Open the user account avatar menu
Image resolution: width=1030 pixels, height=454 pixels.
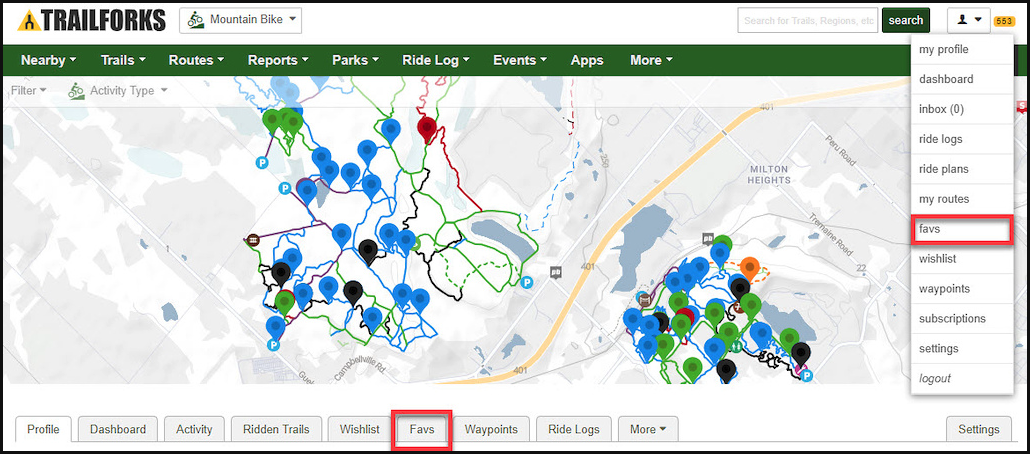pyautogui.click(x=969, y=20)
